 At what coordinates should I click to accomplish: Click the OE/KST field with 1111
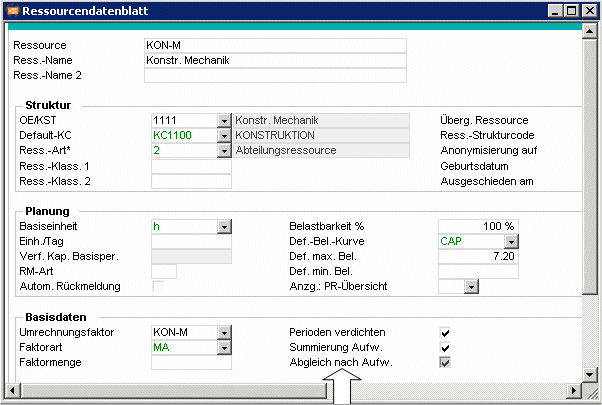[185, 121]
